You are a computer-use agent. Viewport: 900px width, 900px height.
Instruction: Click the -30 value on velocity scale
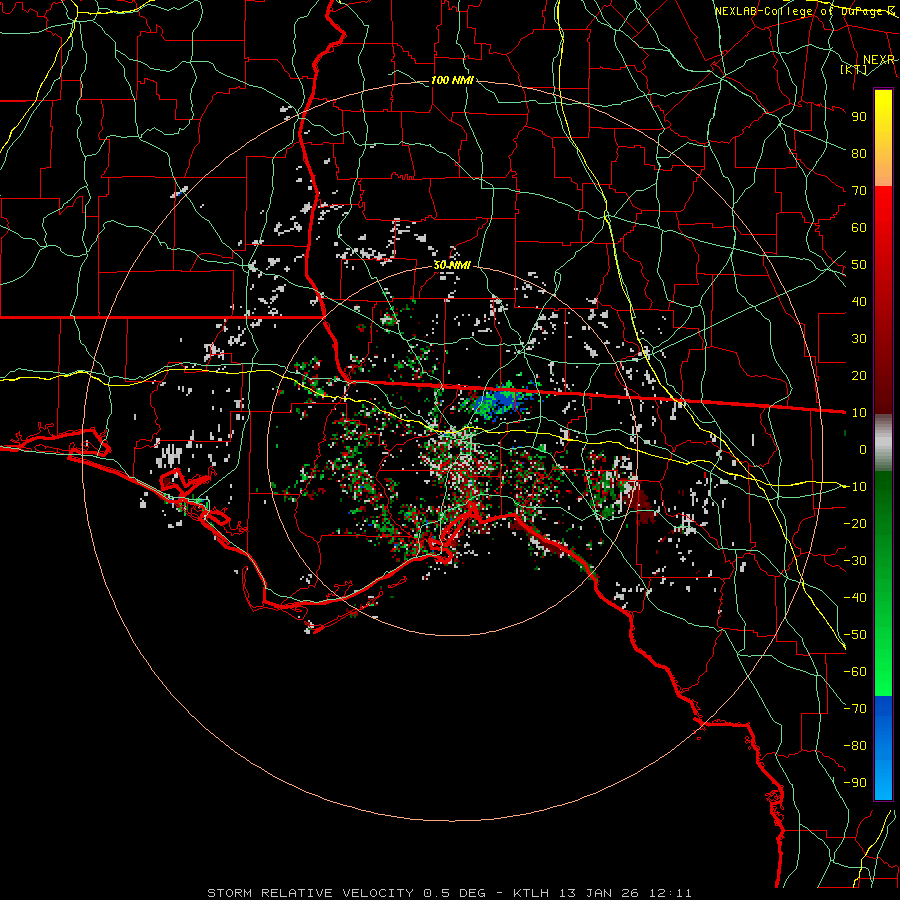pyautogui.click(x=855, y=561)
